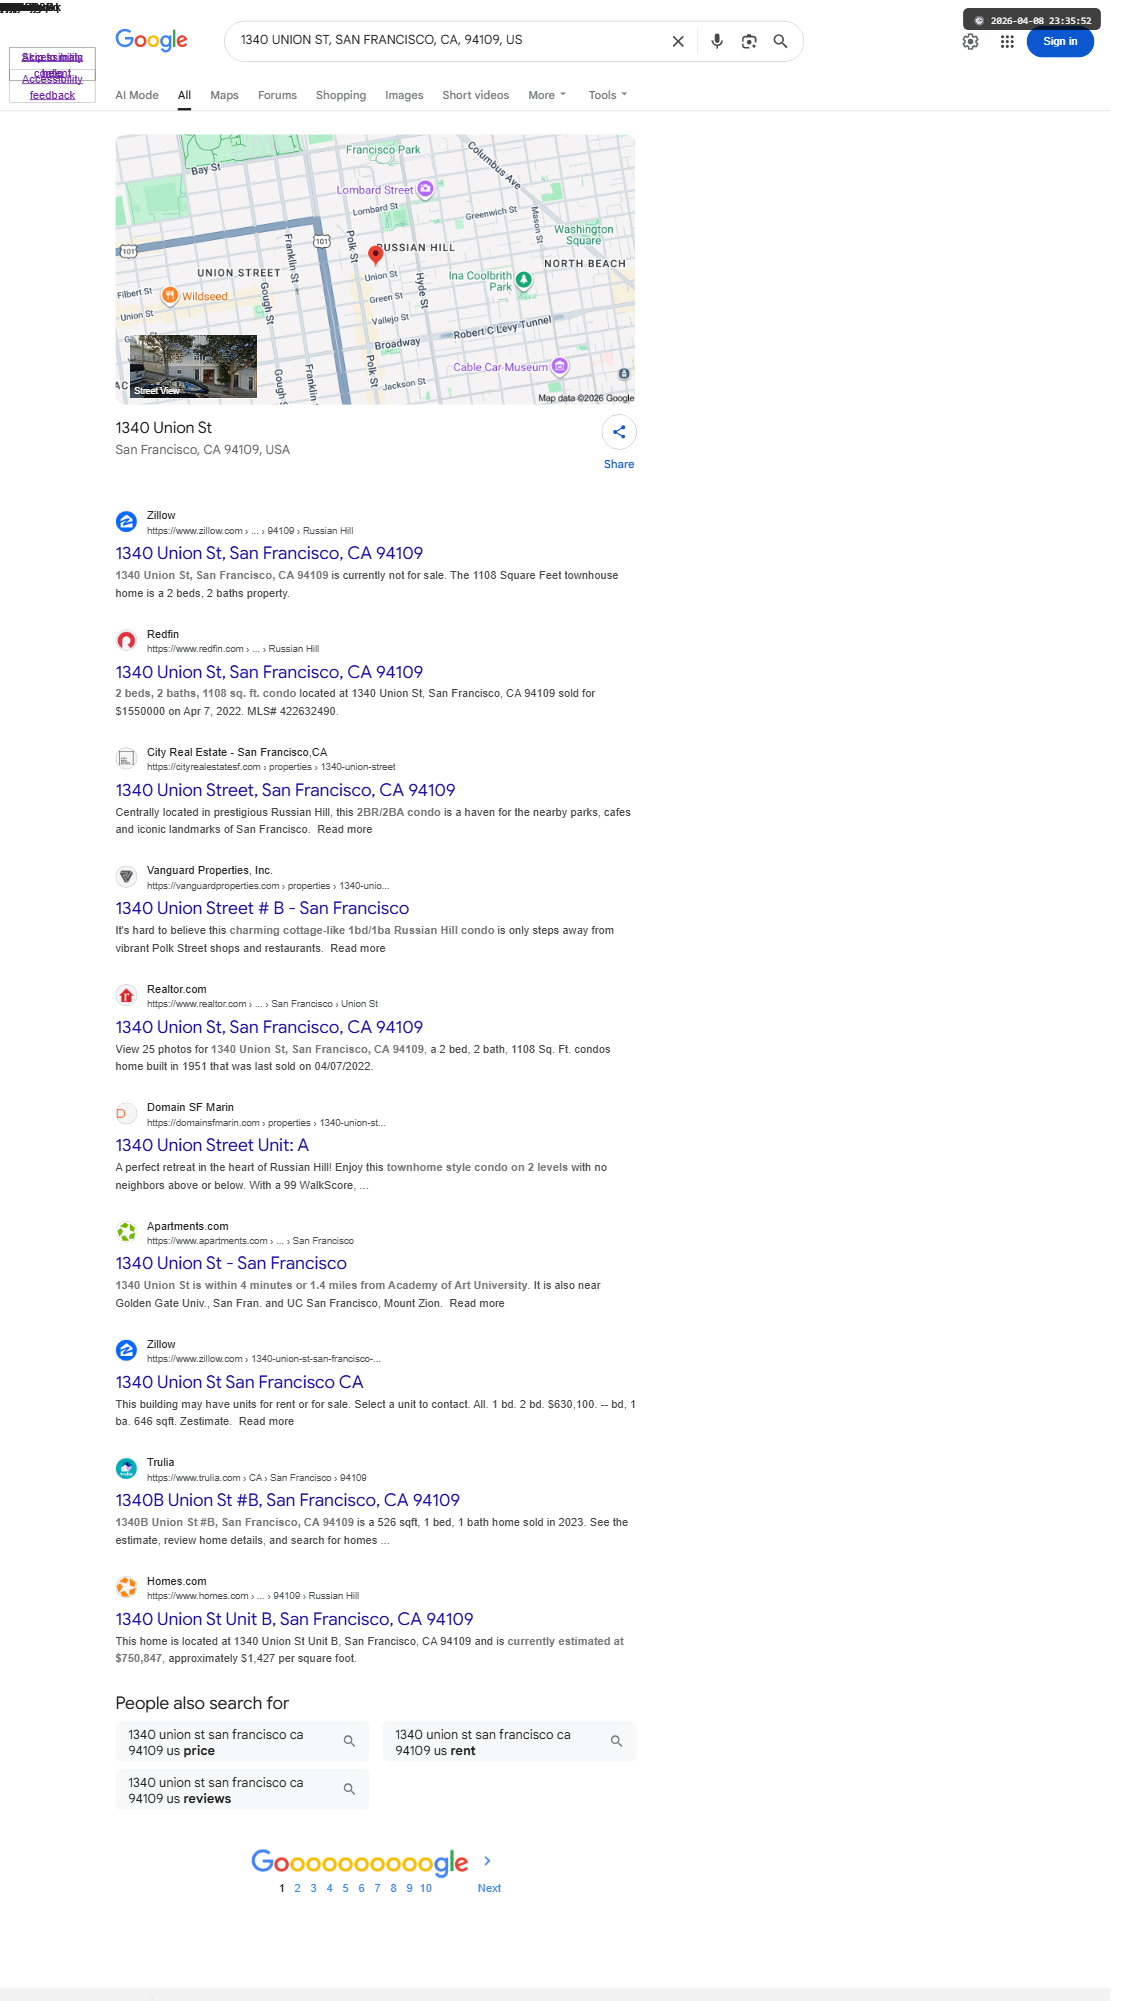
Task: Click the Google logo
Action: click(x=151, y=40)
